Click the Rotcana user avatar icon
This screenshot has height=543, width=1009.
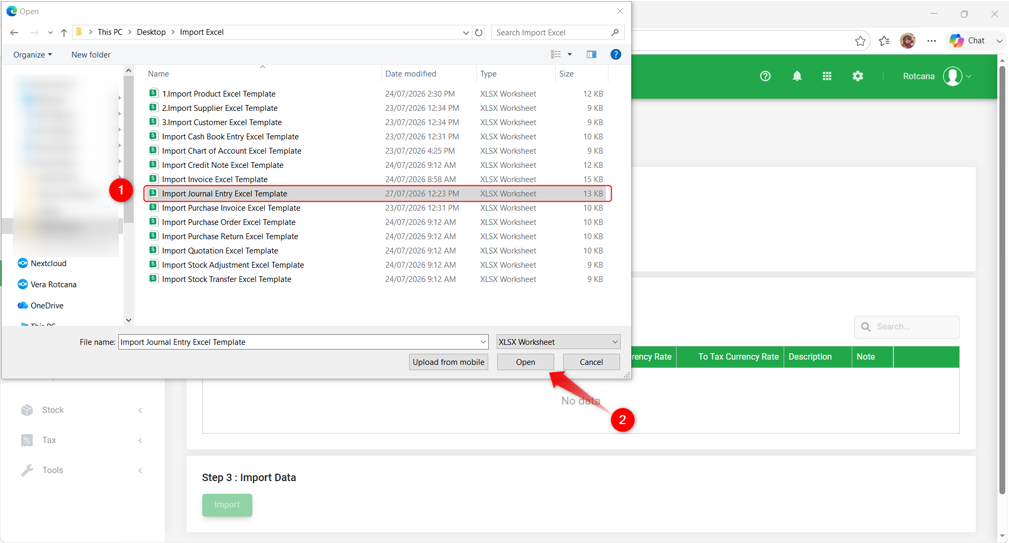click(x=952, y=76)
